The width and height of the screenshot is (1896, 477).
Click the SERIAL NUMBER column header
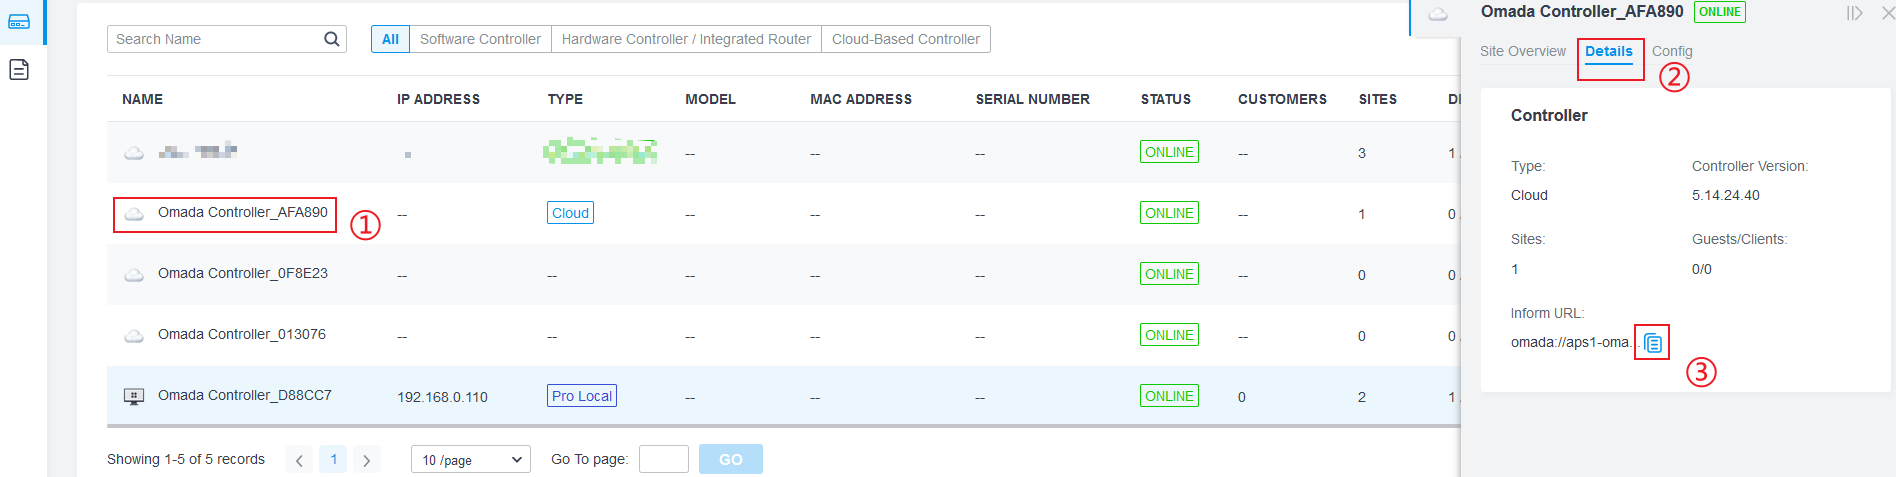pyautogui.click(x=1033, y=99)
